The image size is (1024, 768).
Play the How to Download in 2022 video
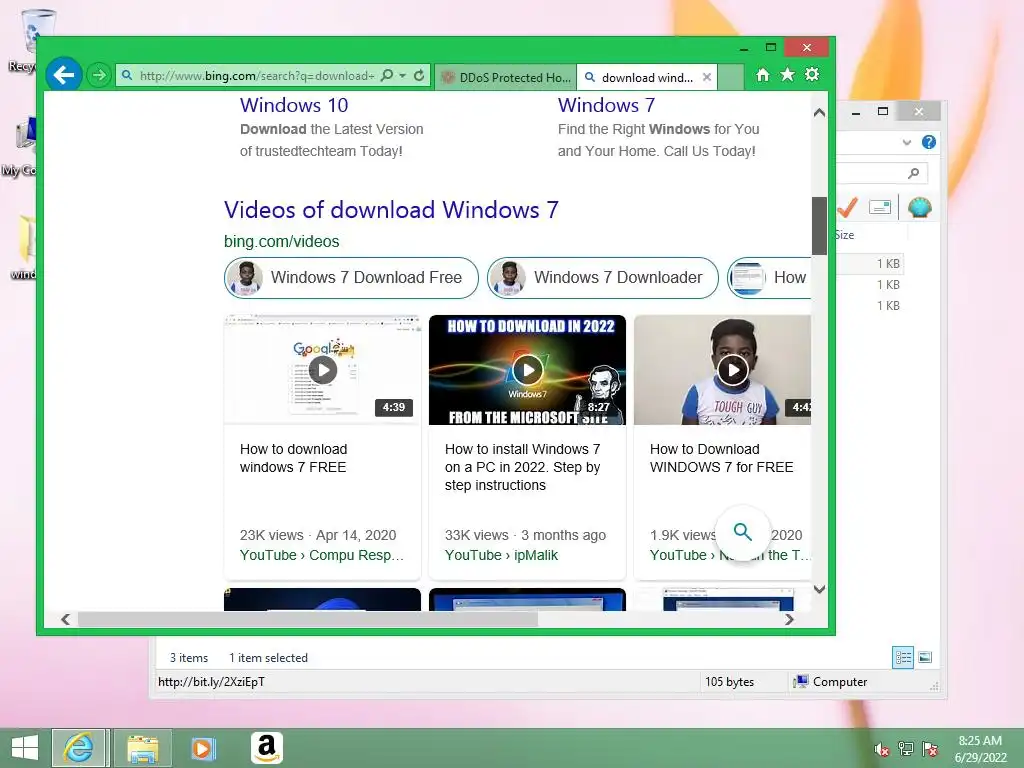[527, 370]
